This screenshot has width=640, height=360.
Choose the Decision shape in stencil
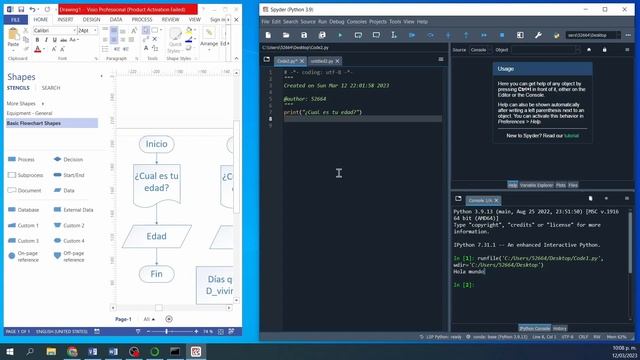pyautogui.click(x=69, y=159)
